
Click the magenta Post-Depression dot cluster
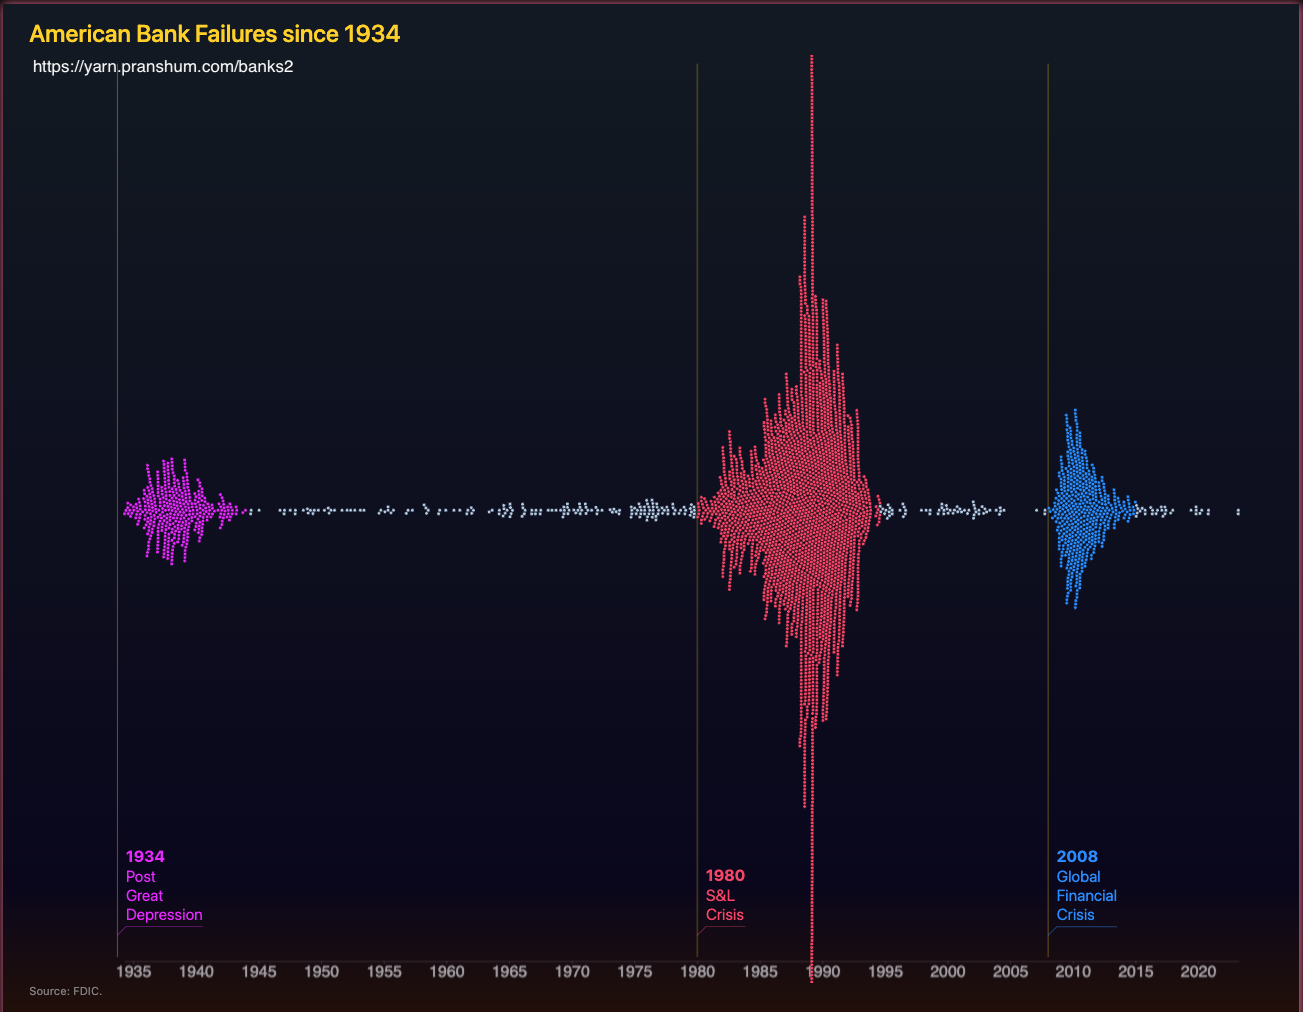click(x=170, y=511)
